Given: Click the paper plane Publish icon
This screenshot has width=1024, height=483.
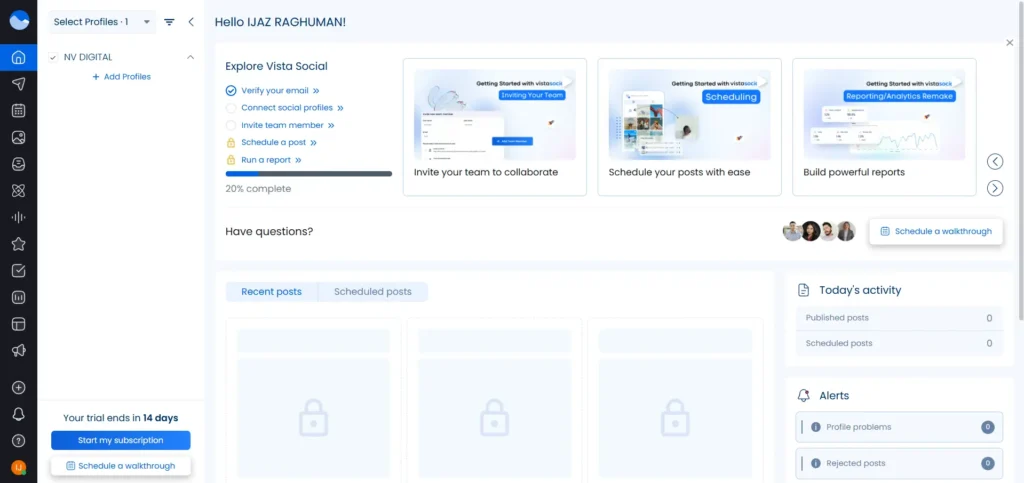Looking at the screenshot, I should [18, 84].
